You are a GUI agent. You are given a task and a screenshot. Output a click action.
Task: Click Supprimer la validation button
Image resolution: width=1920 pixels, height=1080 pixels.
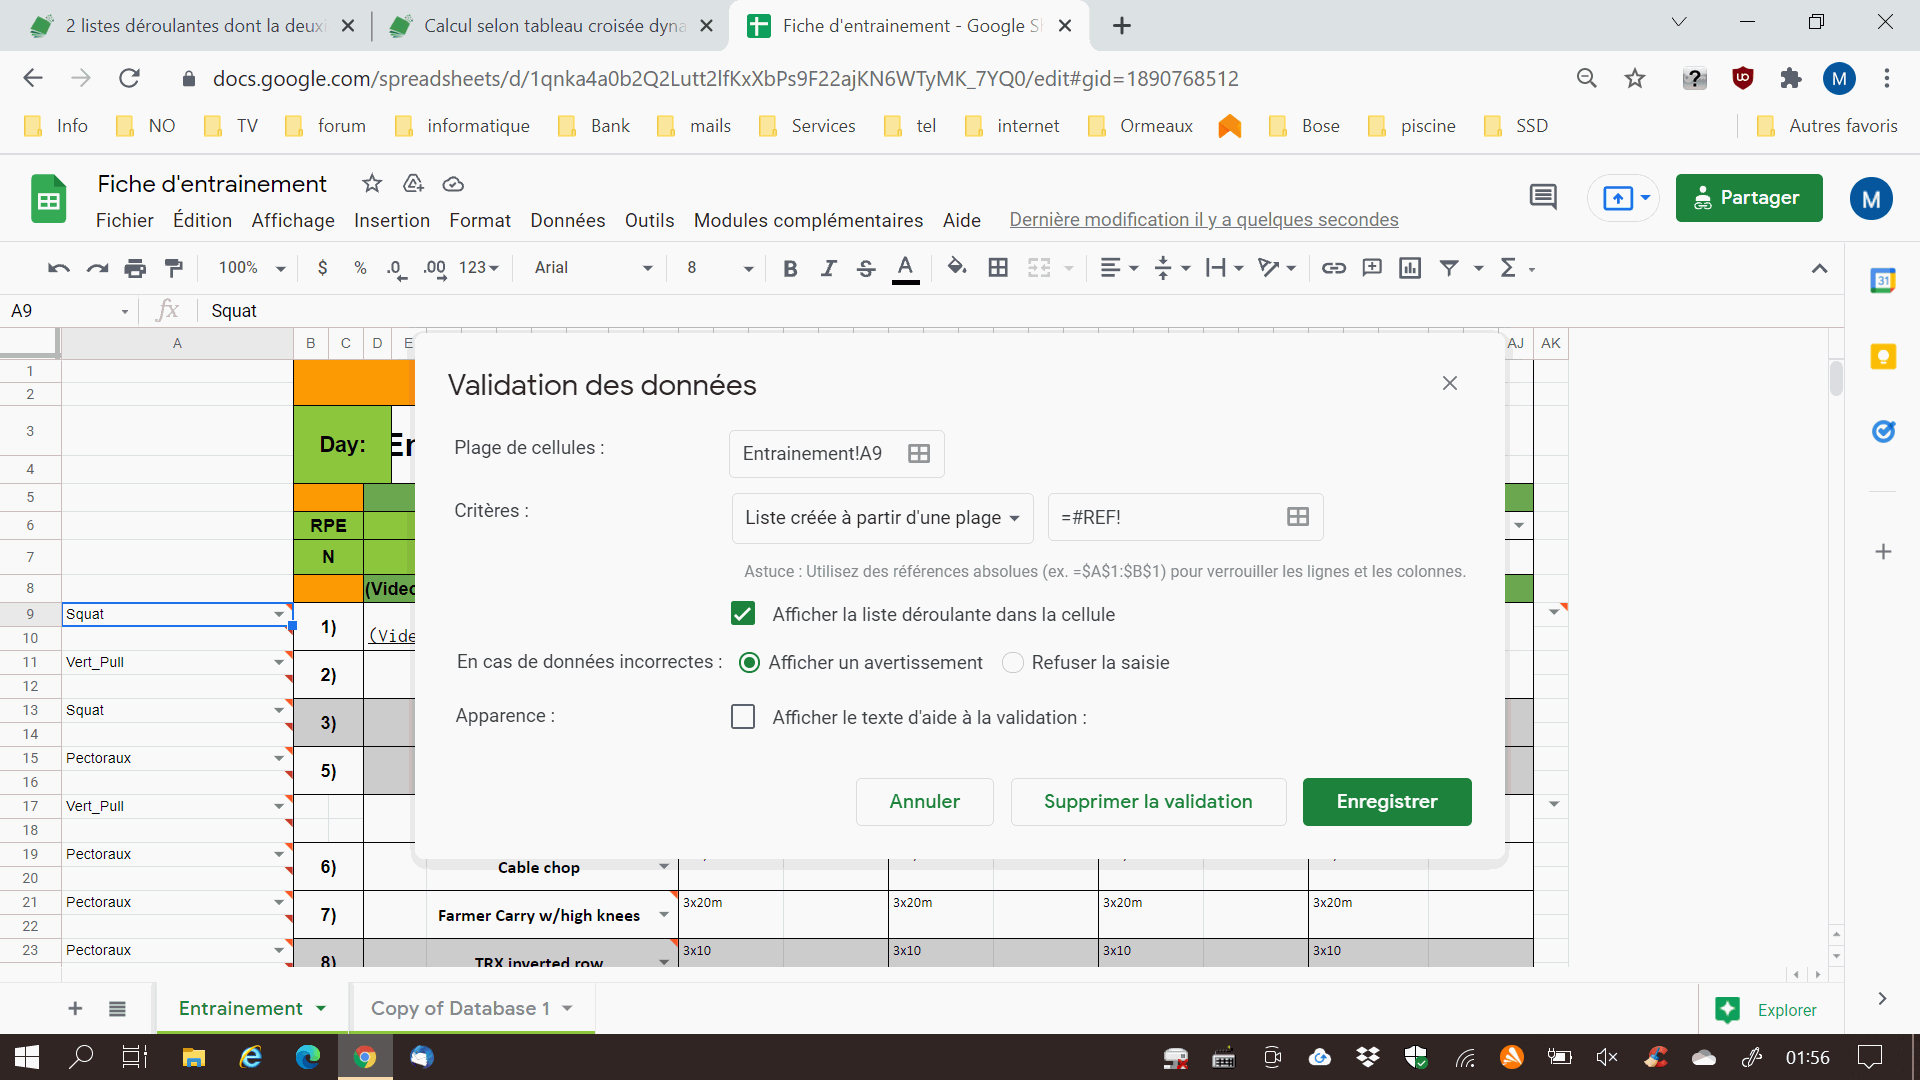tap(1147, 802)
